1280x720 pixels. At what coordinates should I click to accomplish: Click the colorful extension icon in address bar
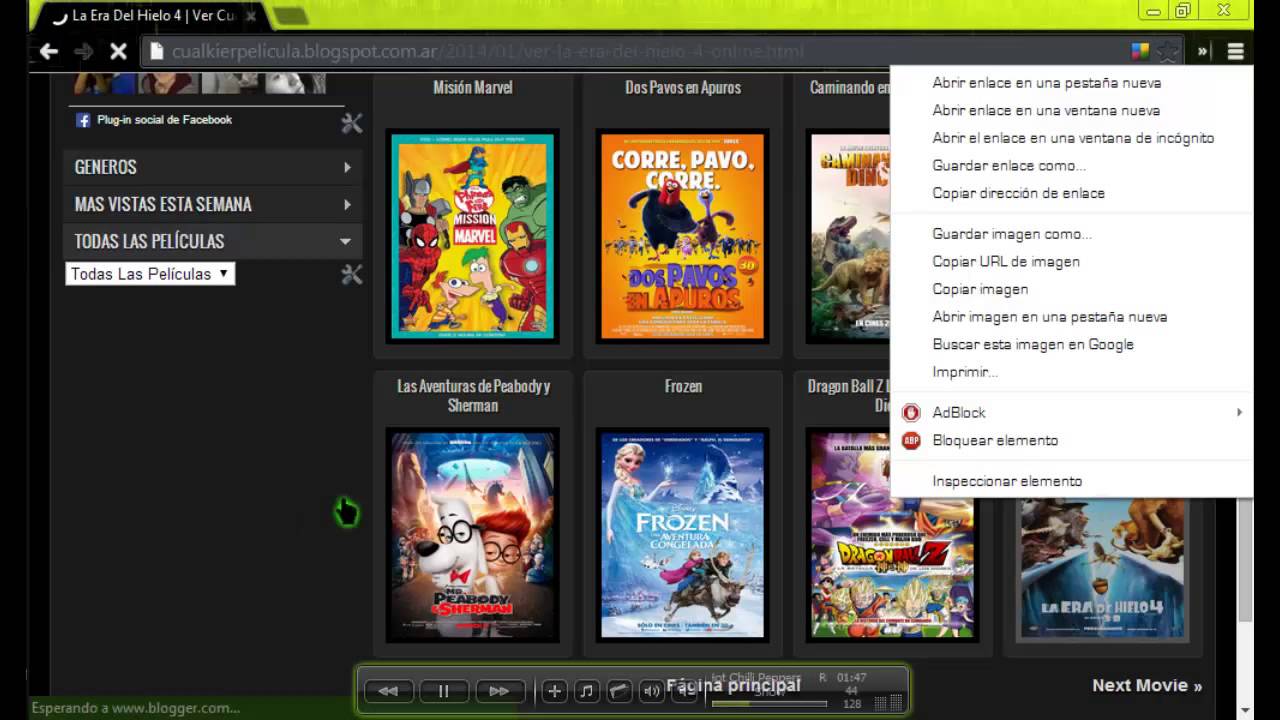(1140, 51)
